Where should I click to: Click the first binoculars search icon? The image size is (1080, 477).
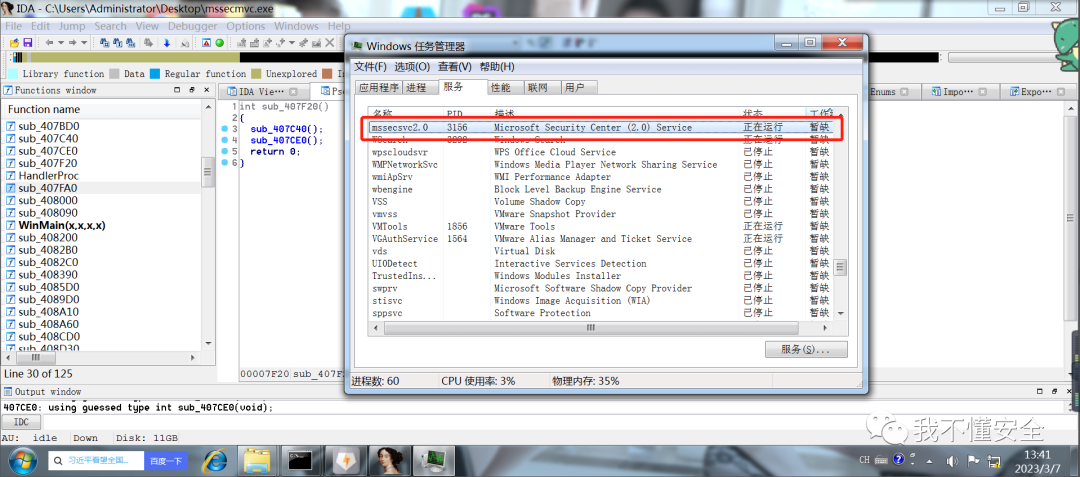pos(105,43)
